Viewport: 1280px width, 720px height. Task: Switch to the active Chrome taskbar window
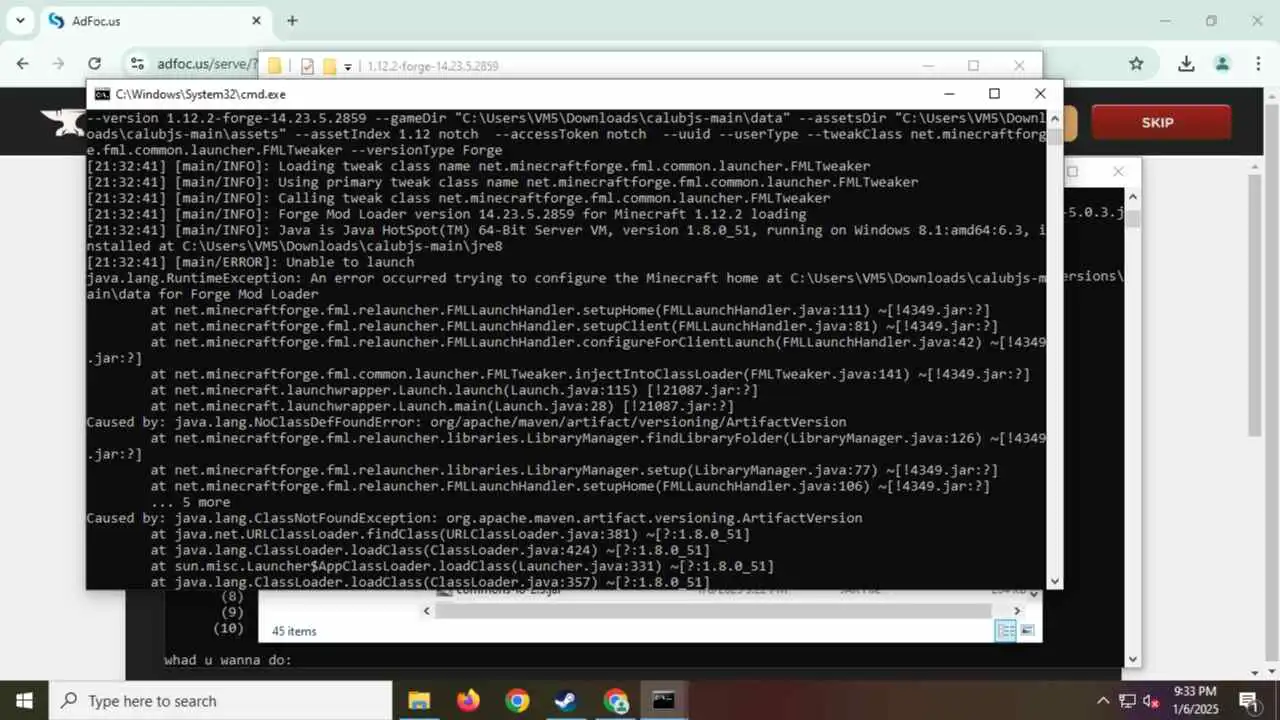615,701
